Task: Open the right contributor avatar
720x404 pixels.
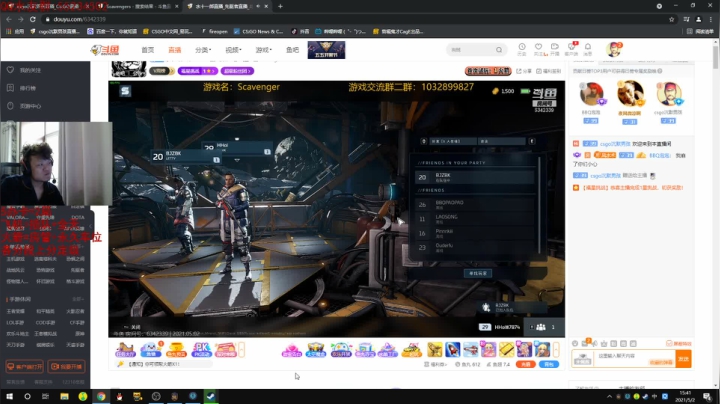Action: pos(669,95)
